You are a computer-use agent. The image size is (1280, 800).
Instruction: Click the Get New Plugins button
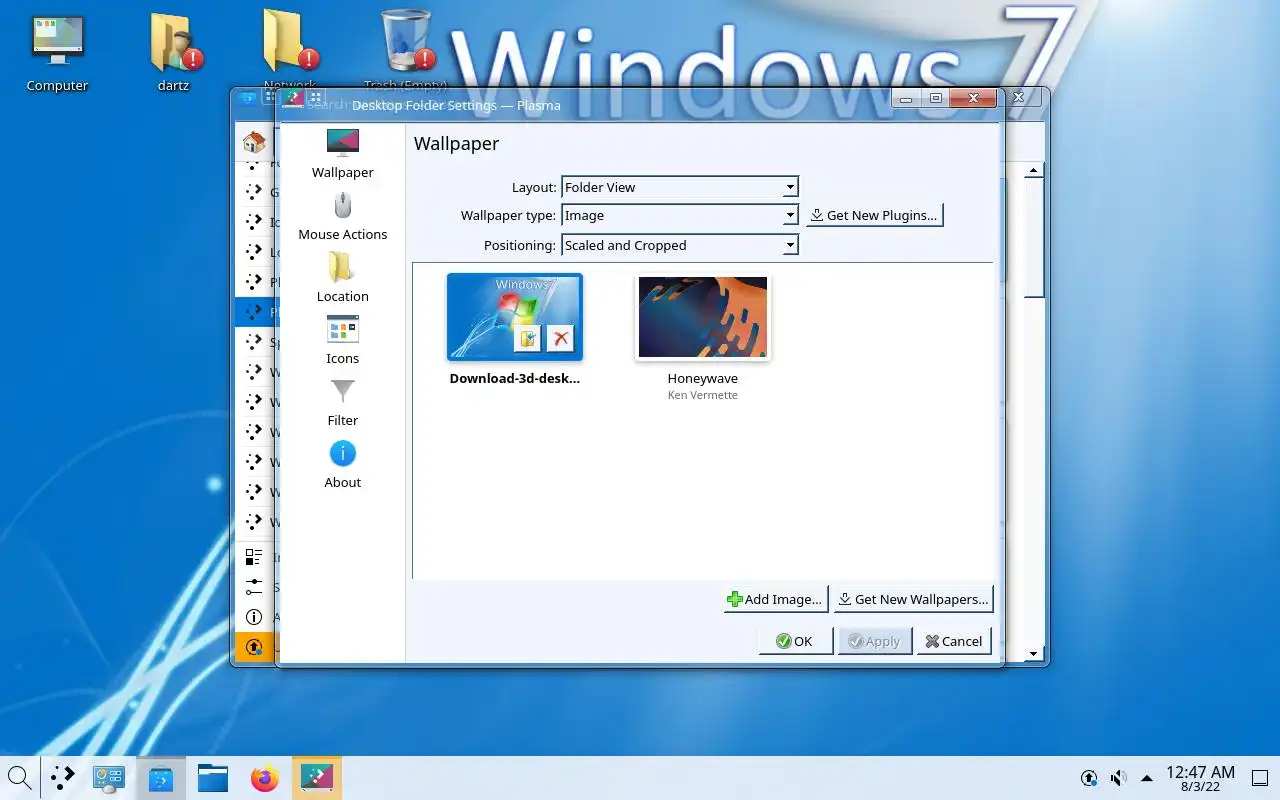tap(874, 215)
